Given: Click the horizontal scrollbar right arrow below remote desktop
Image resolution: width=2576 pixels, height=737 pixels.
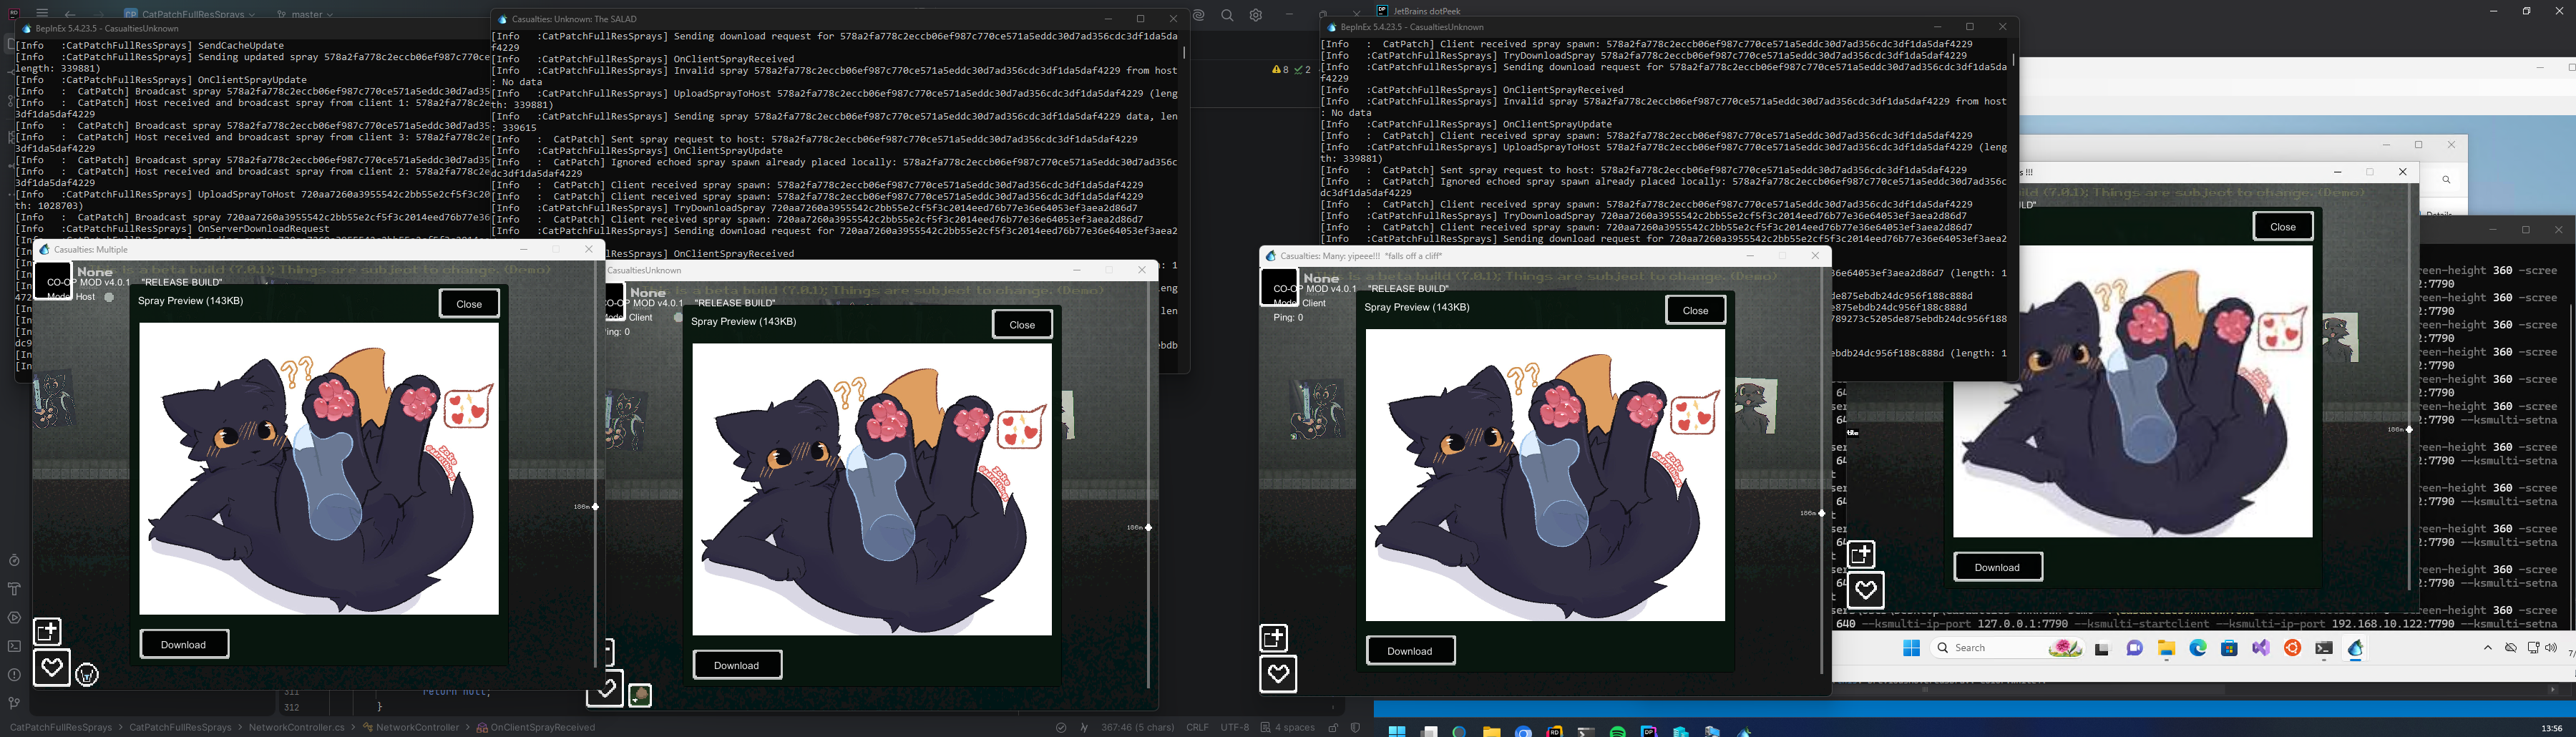Looking at the screenshot, I should tap(2552, 689).
